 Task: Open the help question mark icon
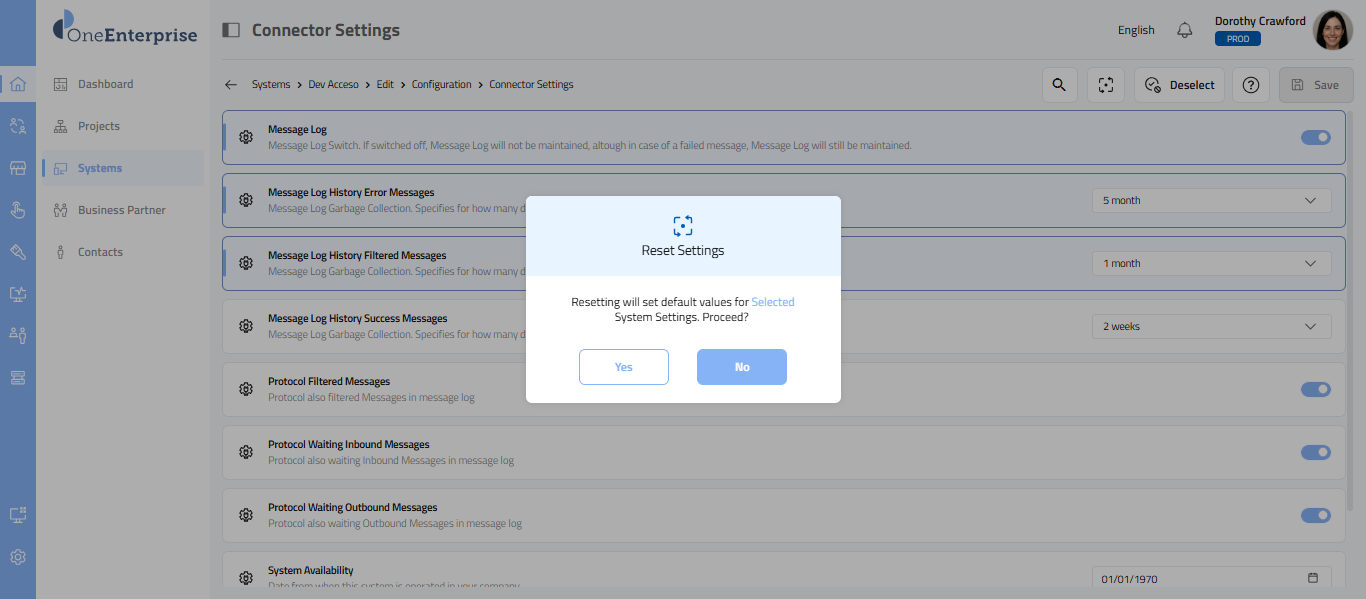point(1250,85)
